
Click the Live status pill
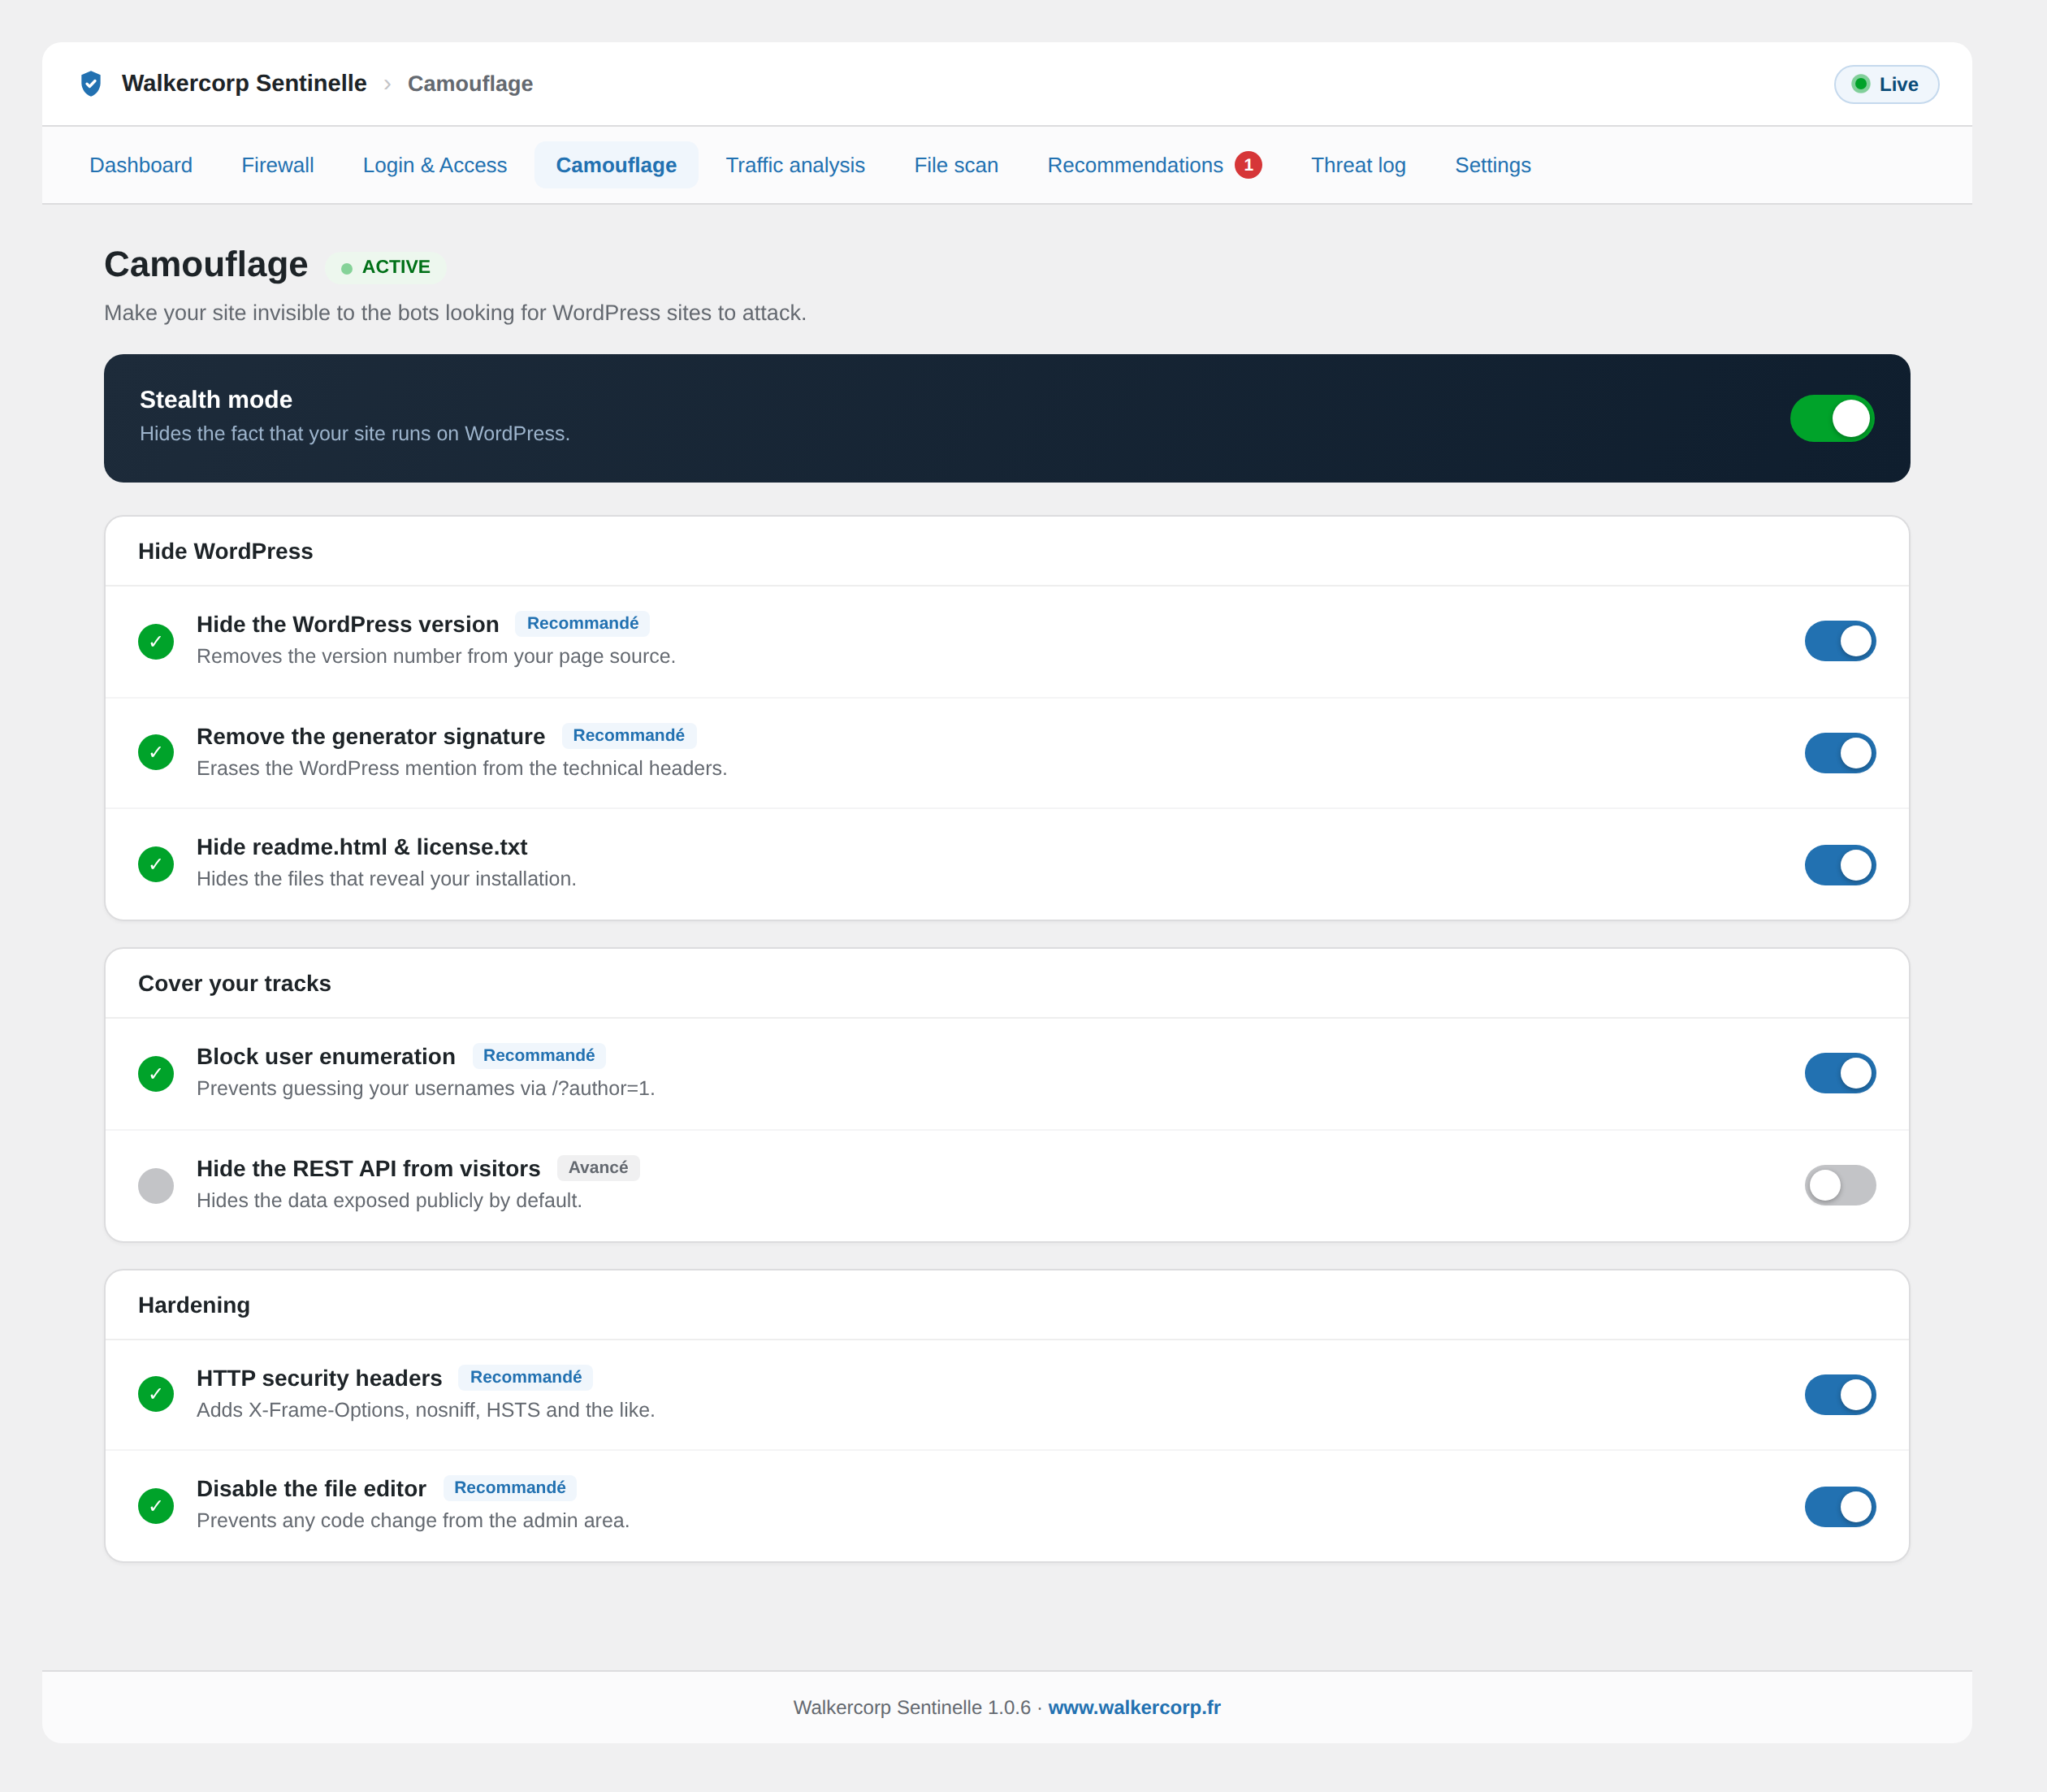tap(1886, 84)
